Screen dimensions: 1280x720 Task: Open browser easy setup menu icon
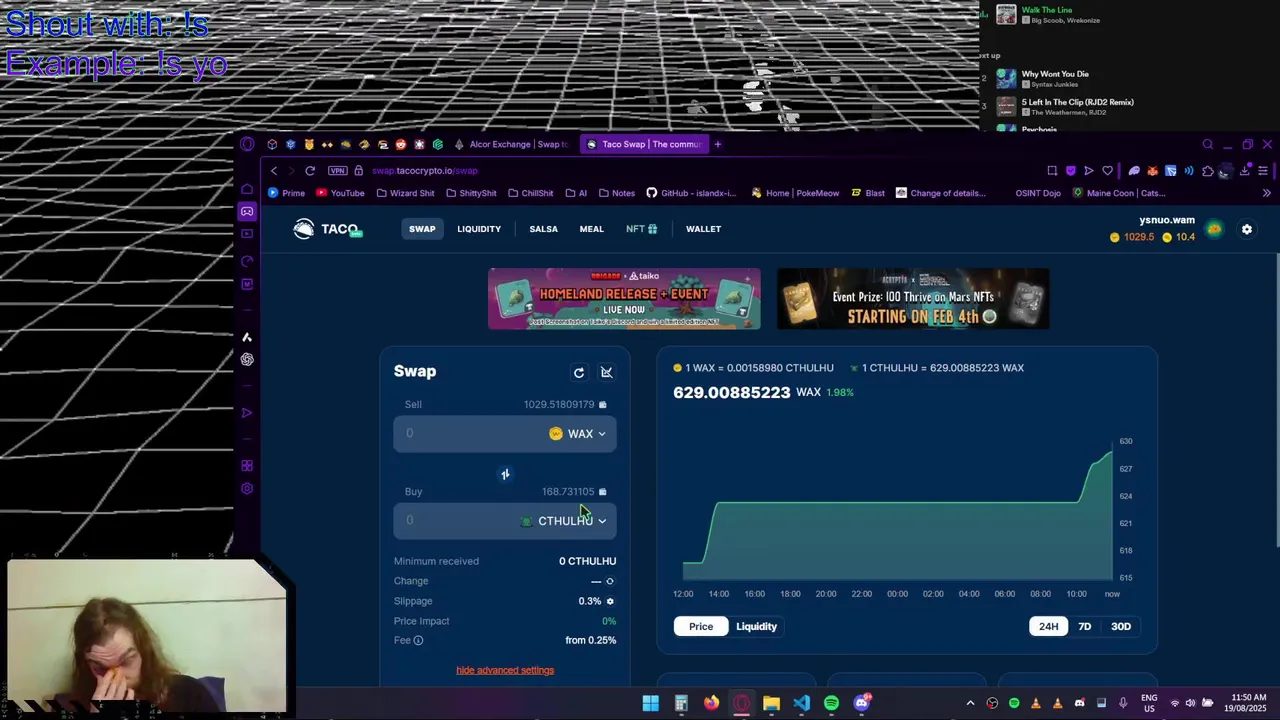click(1263, 171)
